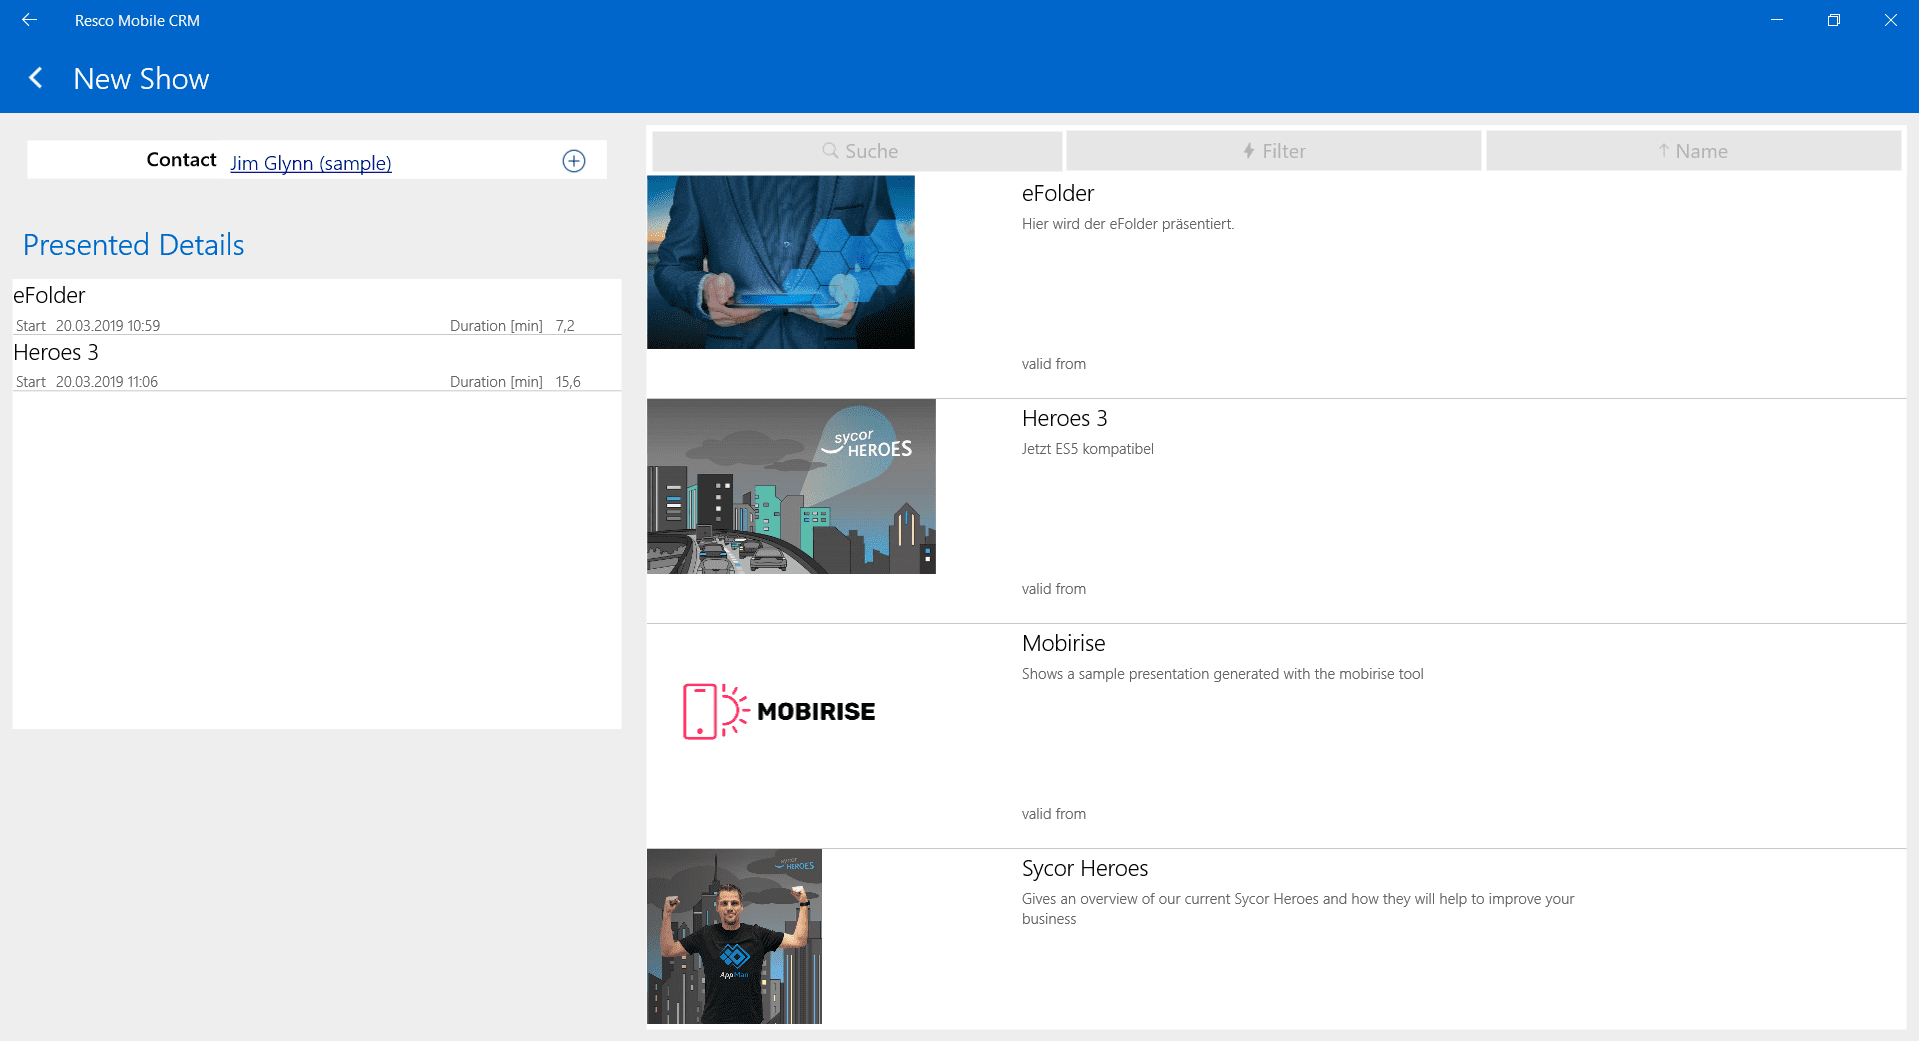Click the up-arrow icon on Name sort
The width and height of the screenshot is (1919, 1041).
1663,151
